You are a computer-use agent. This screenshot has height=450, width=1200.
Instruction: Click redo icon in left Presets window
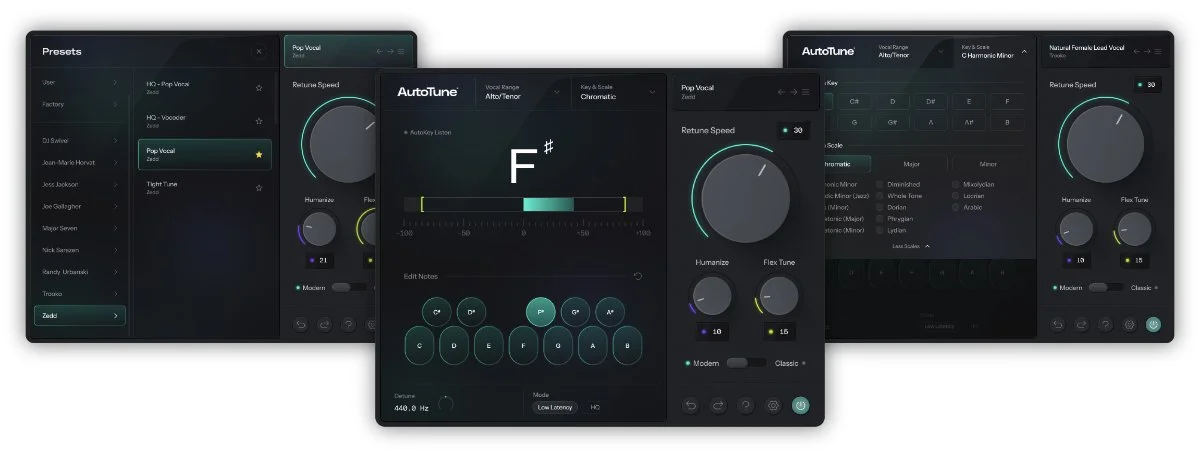tap(324, 324)
